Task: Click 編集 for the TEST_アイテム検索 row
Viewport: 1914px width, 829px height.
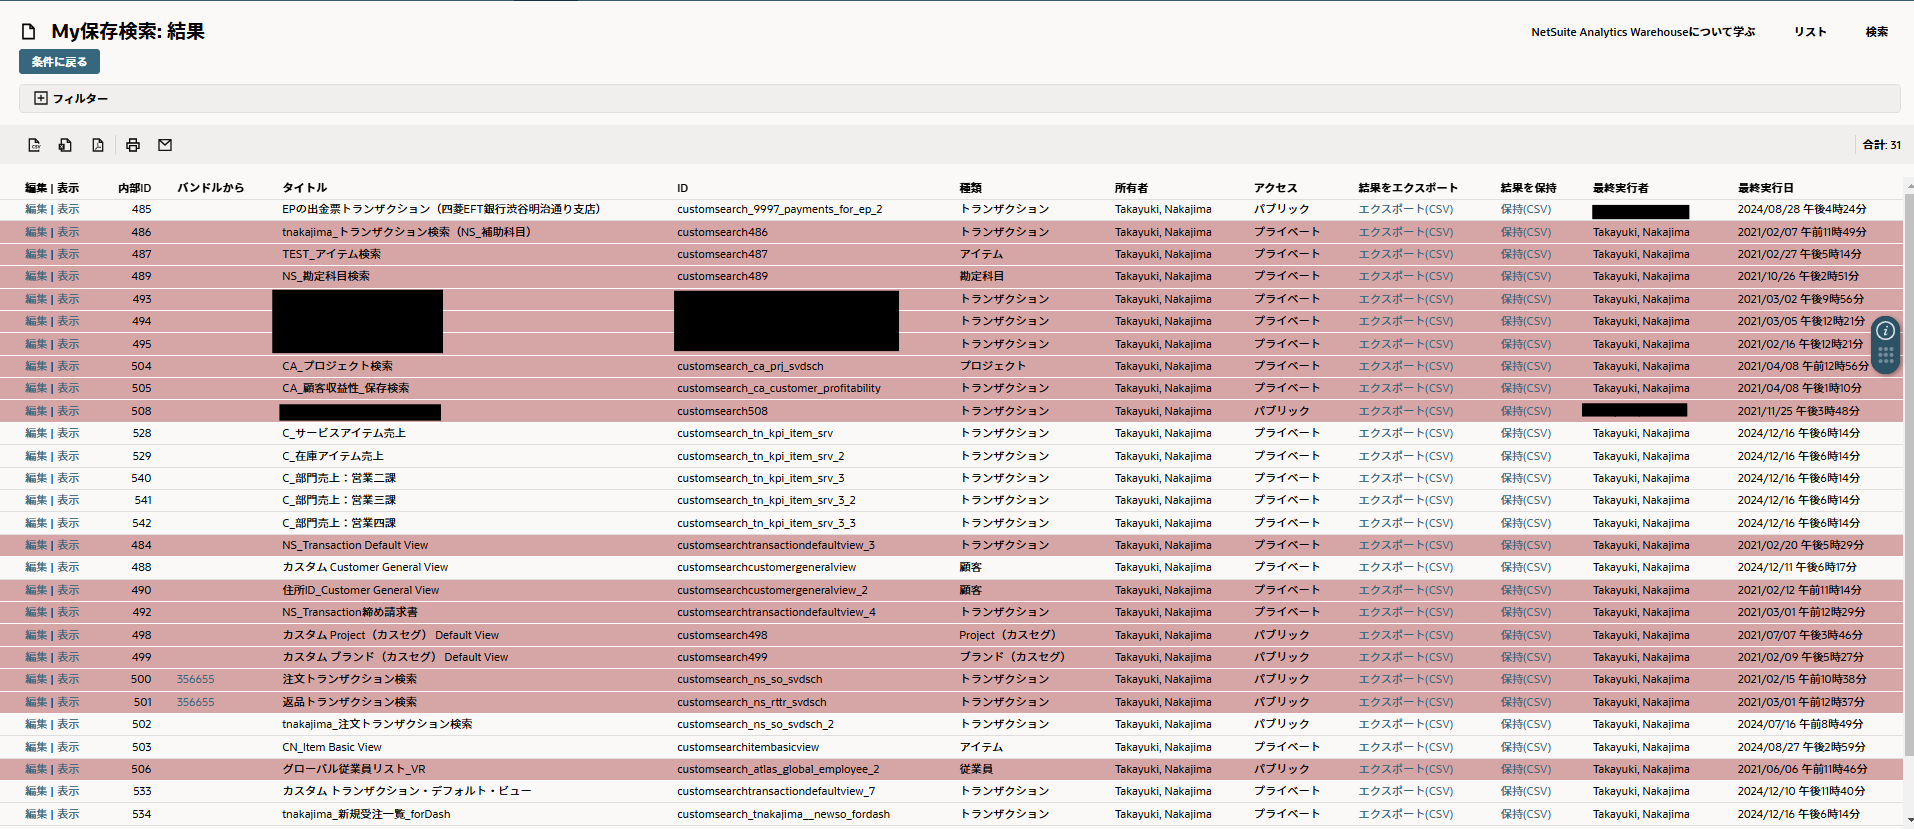Action: click(x=36, y=254)
